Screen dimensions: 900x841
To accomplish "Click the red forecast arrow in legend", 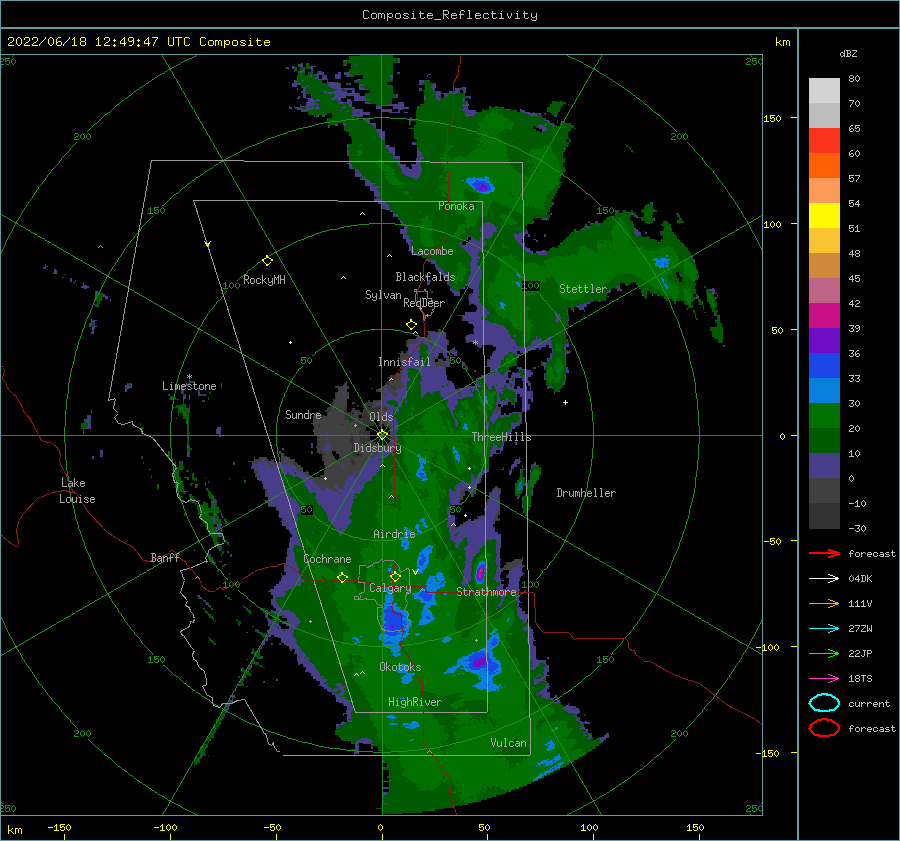I will [824, 553].
